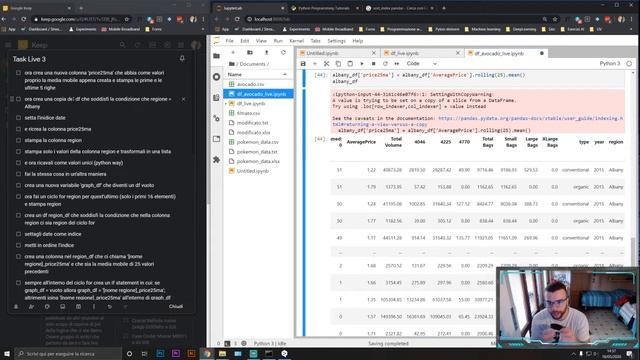Open the Extension Manager puzzle icon

point(216,160)
